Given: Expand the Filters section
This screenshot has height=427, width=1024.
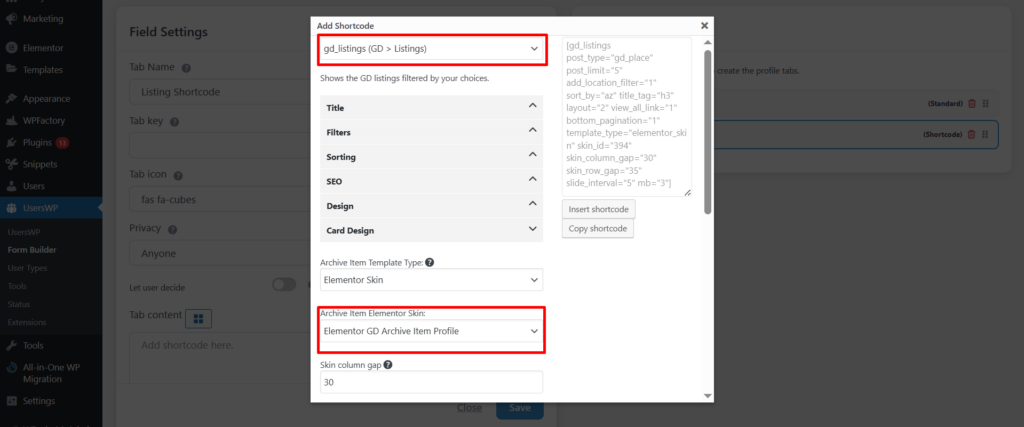Looking at the screenshot, I should [x=432, y=132].
